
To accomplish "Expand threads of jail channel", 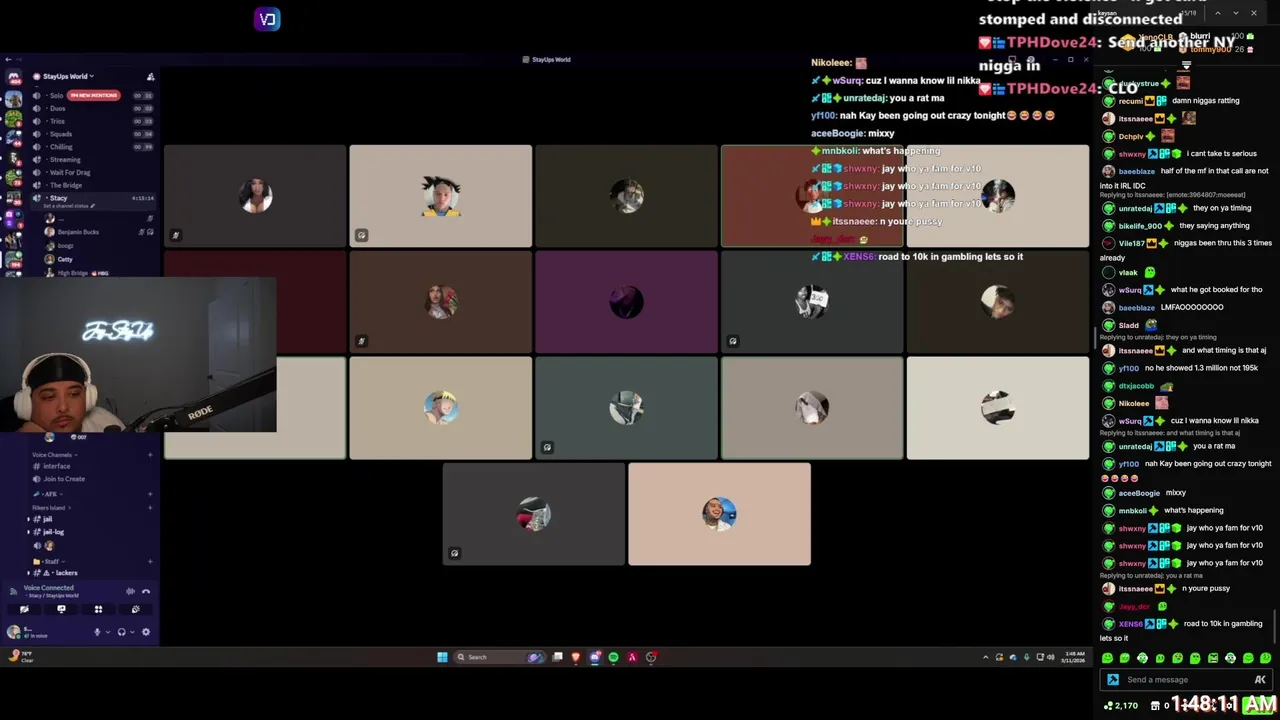I will tap(28, 519).
